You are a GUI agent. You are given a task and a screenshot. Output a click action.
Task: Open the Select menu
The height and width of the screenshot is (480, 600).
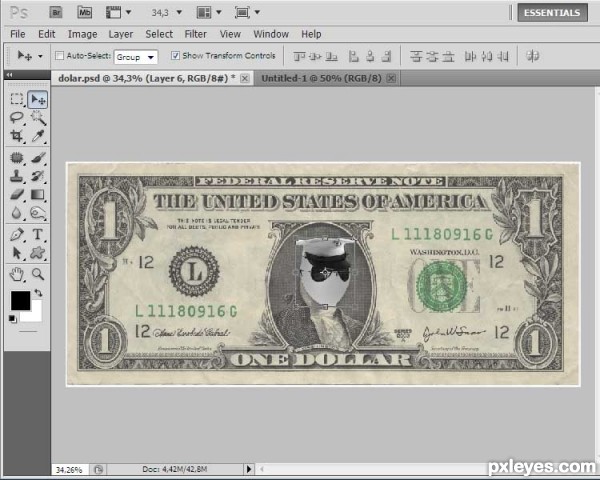159,34
